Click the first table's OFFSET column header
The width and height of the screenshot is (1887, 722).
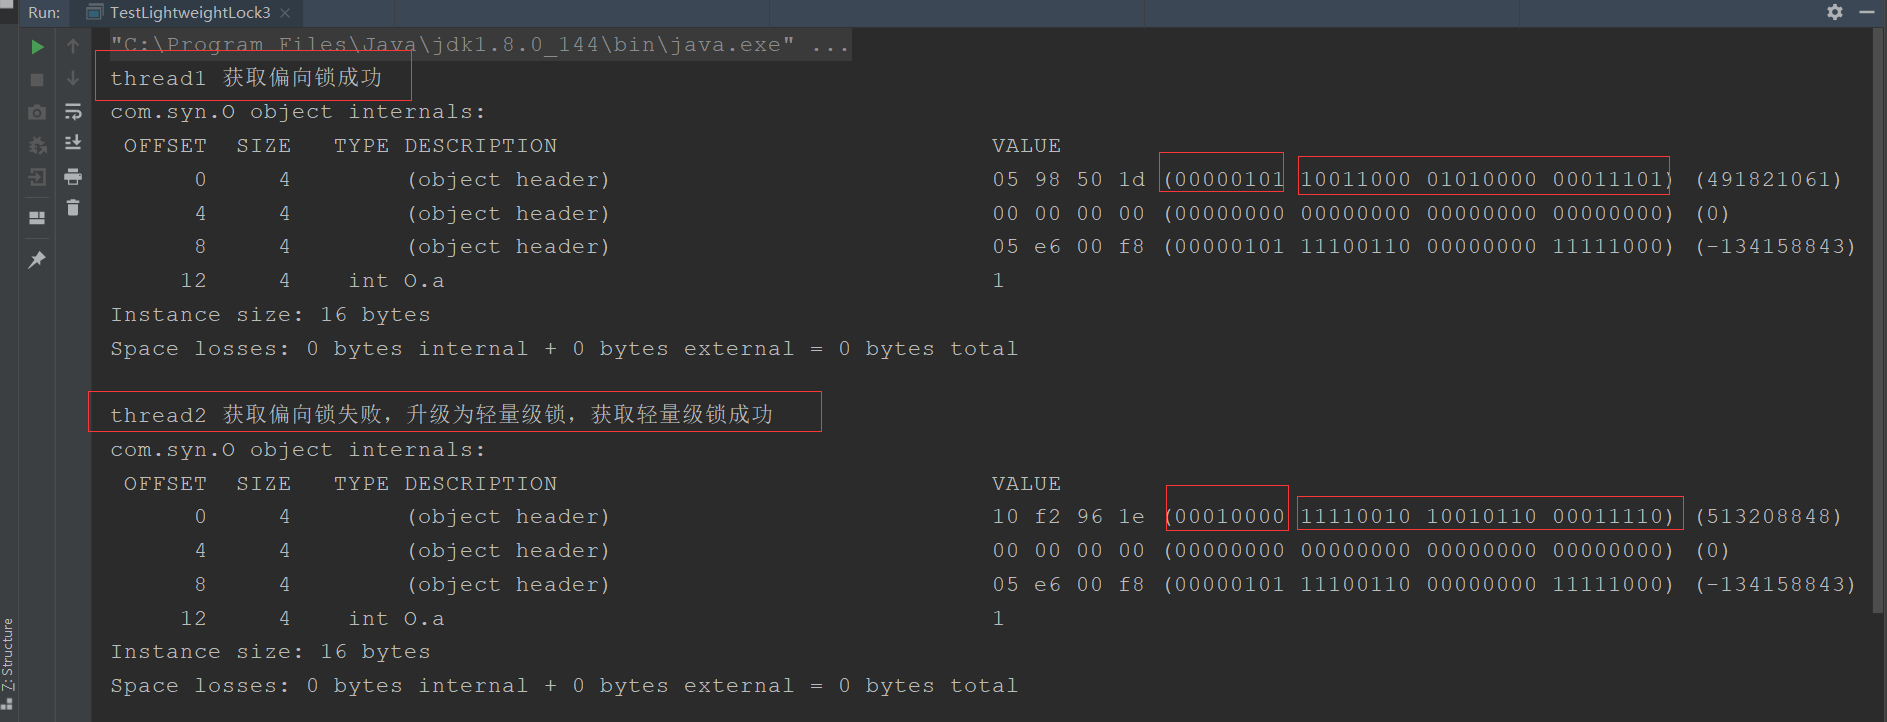pos(165,146)
